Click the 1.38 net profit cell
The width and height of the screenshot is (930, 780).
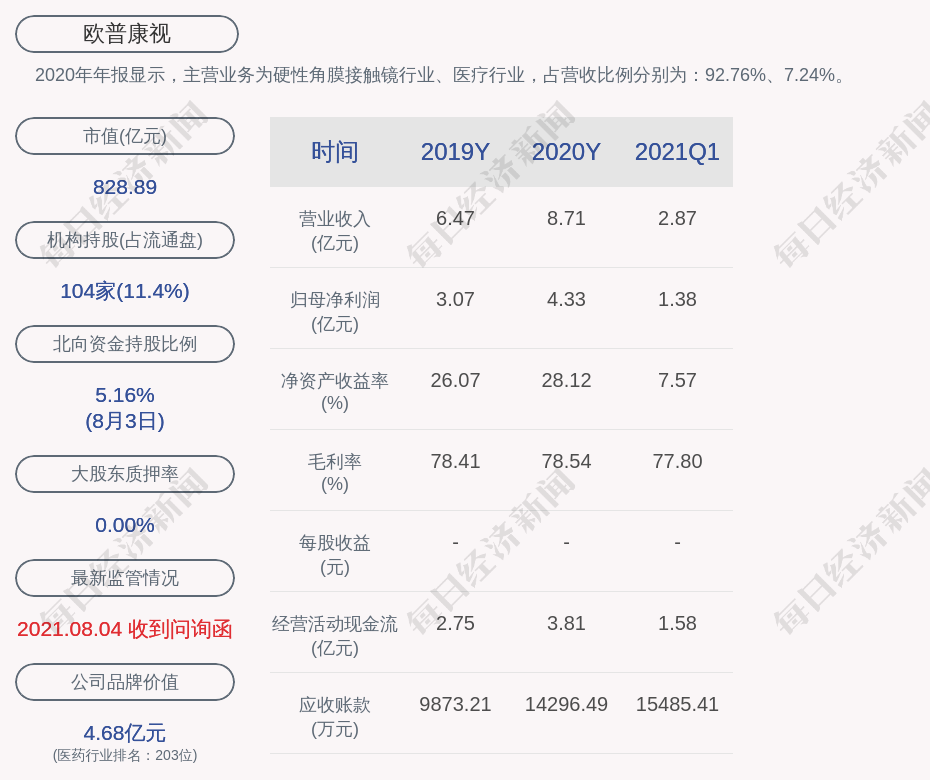click(x=677, y=300)
